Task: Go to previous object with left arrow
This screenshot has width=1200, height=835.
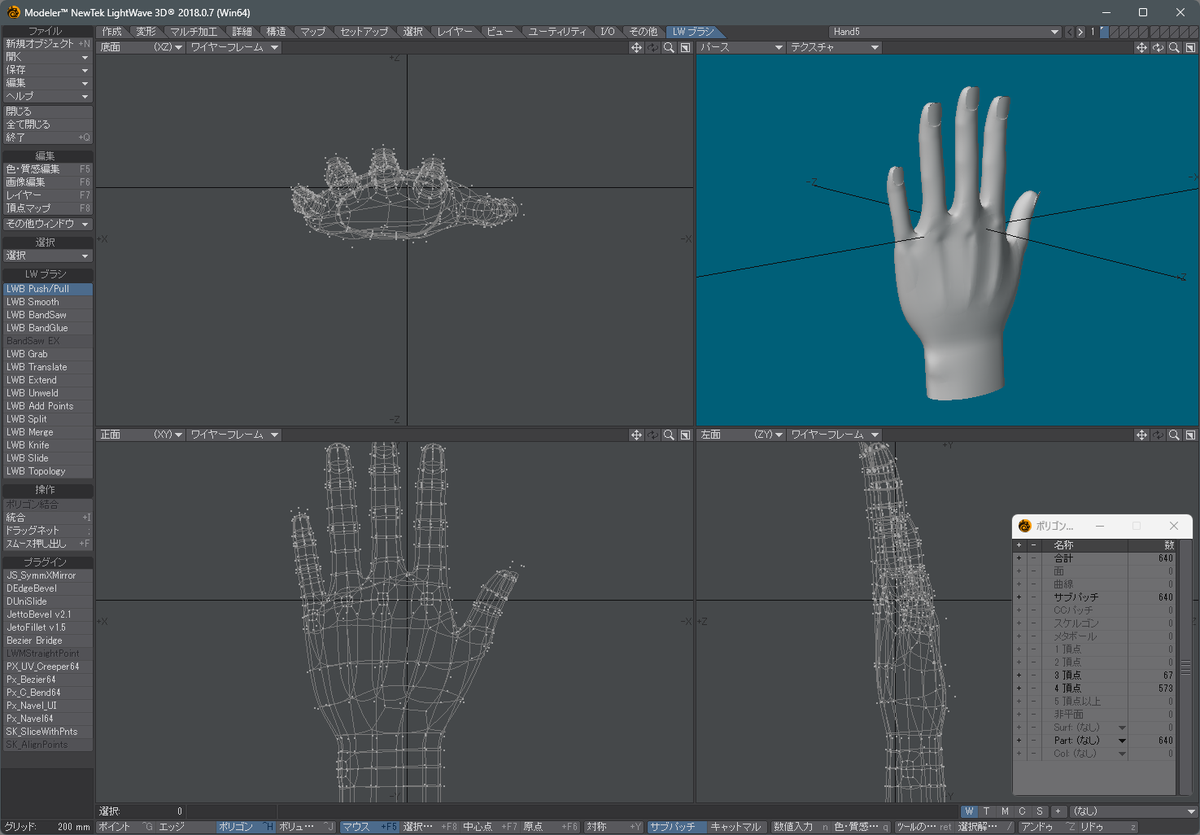Action: click(x=1069, y=32)
